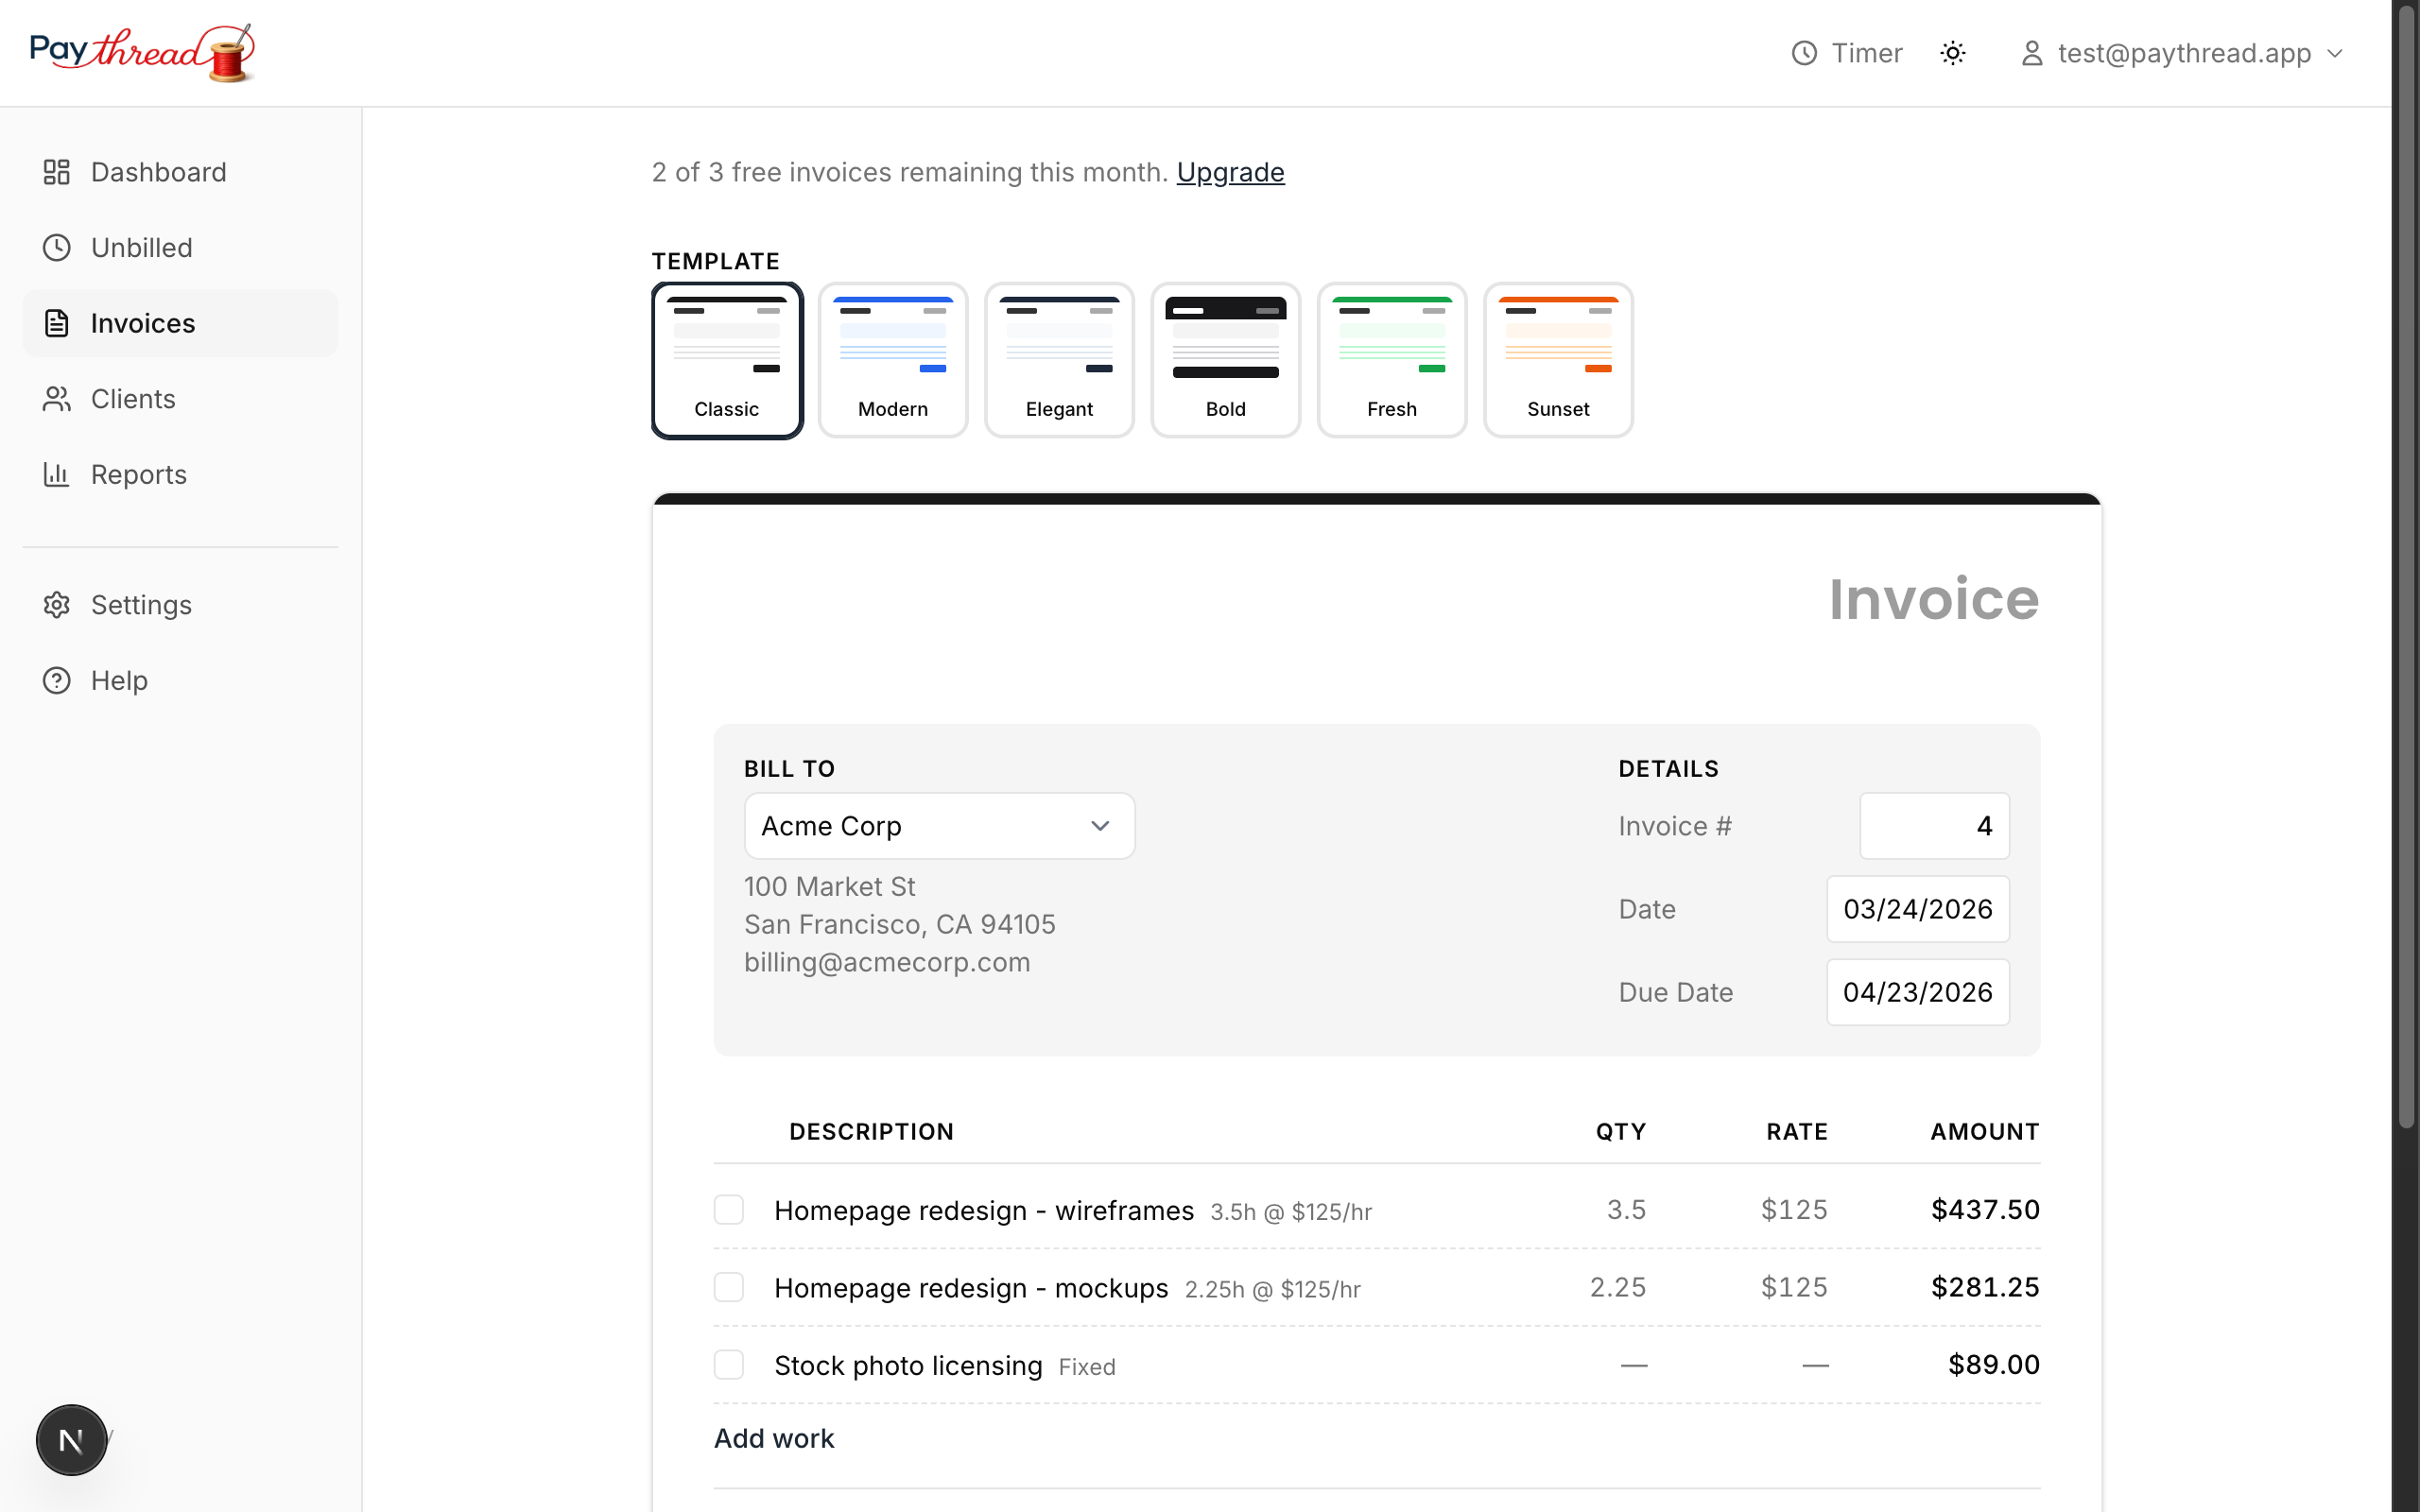Click Add work below the line items

[x=773, y=1438]
